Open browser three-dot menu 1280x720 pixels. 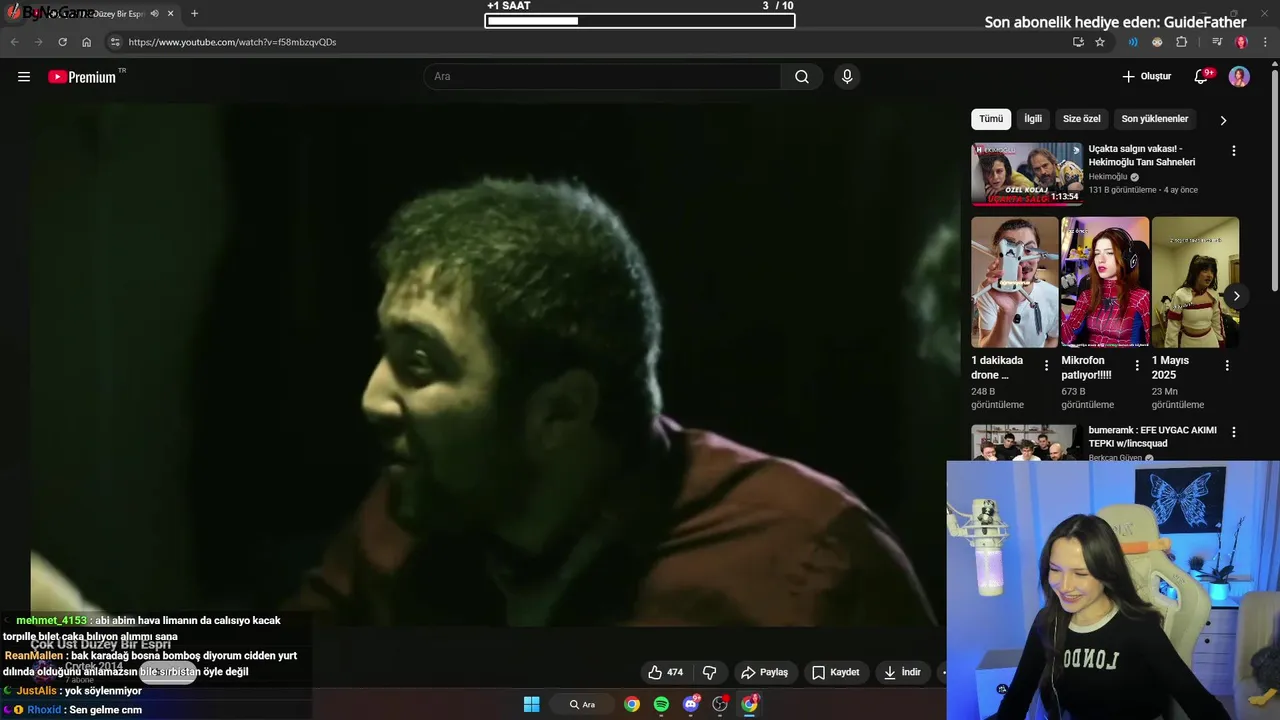click(x=1265, y=42)
